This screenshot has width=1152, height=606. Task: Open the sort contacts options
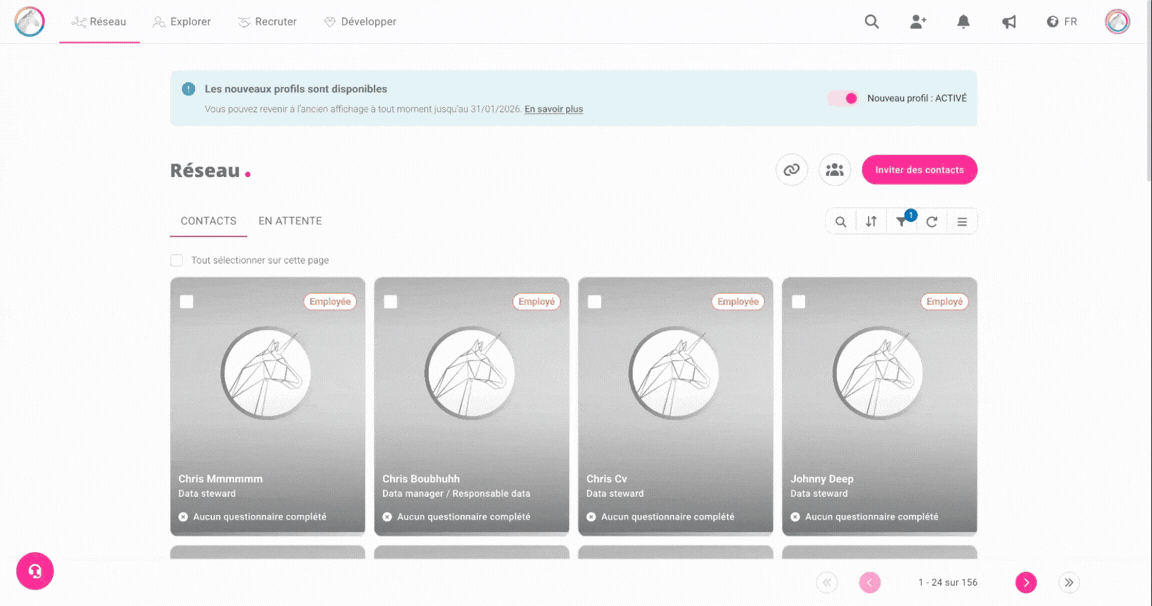(871, 222)
